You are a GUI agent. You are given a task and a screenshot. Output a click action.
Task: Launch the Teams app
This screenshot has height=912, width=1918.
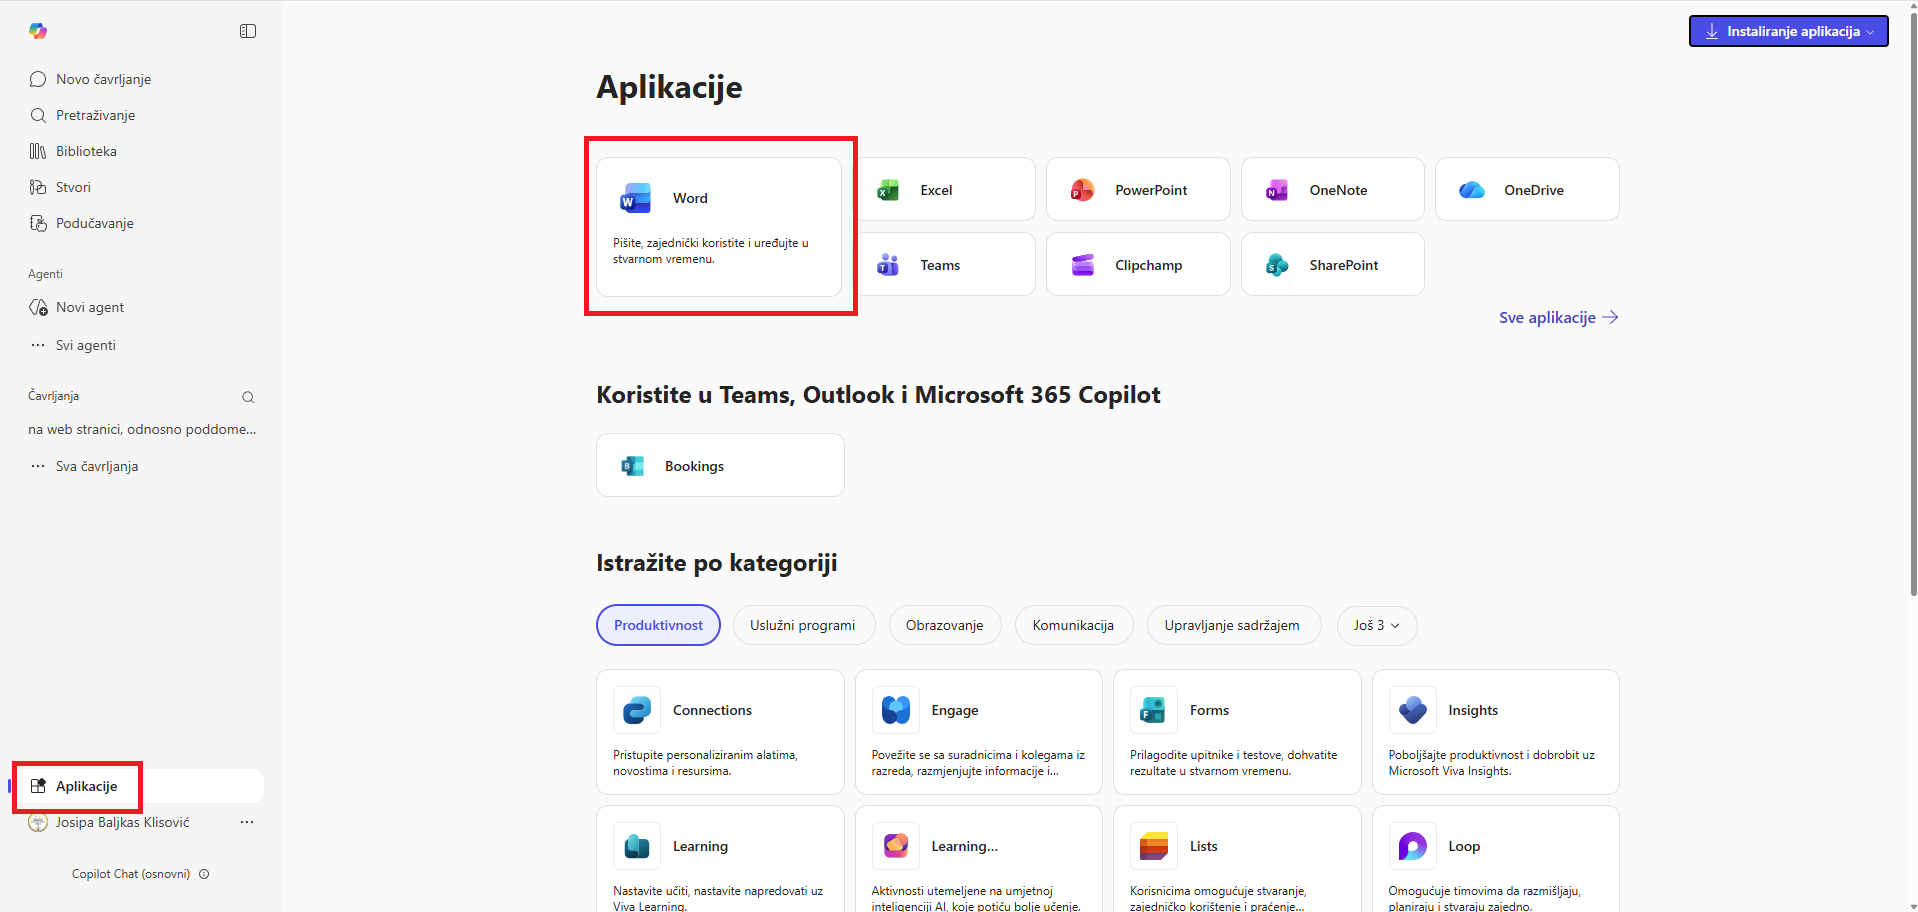click(945, 265)
